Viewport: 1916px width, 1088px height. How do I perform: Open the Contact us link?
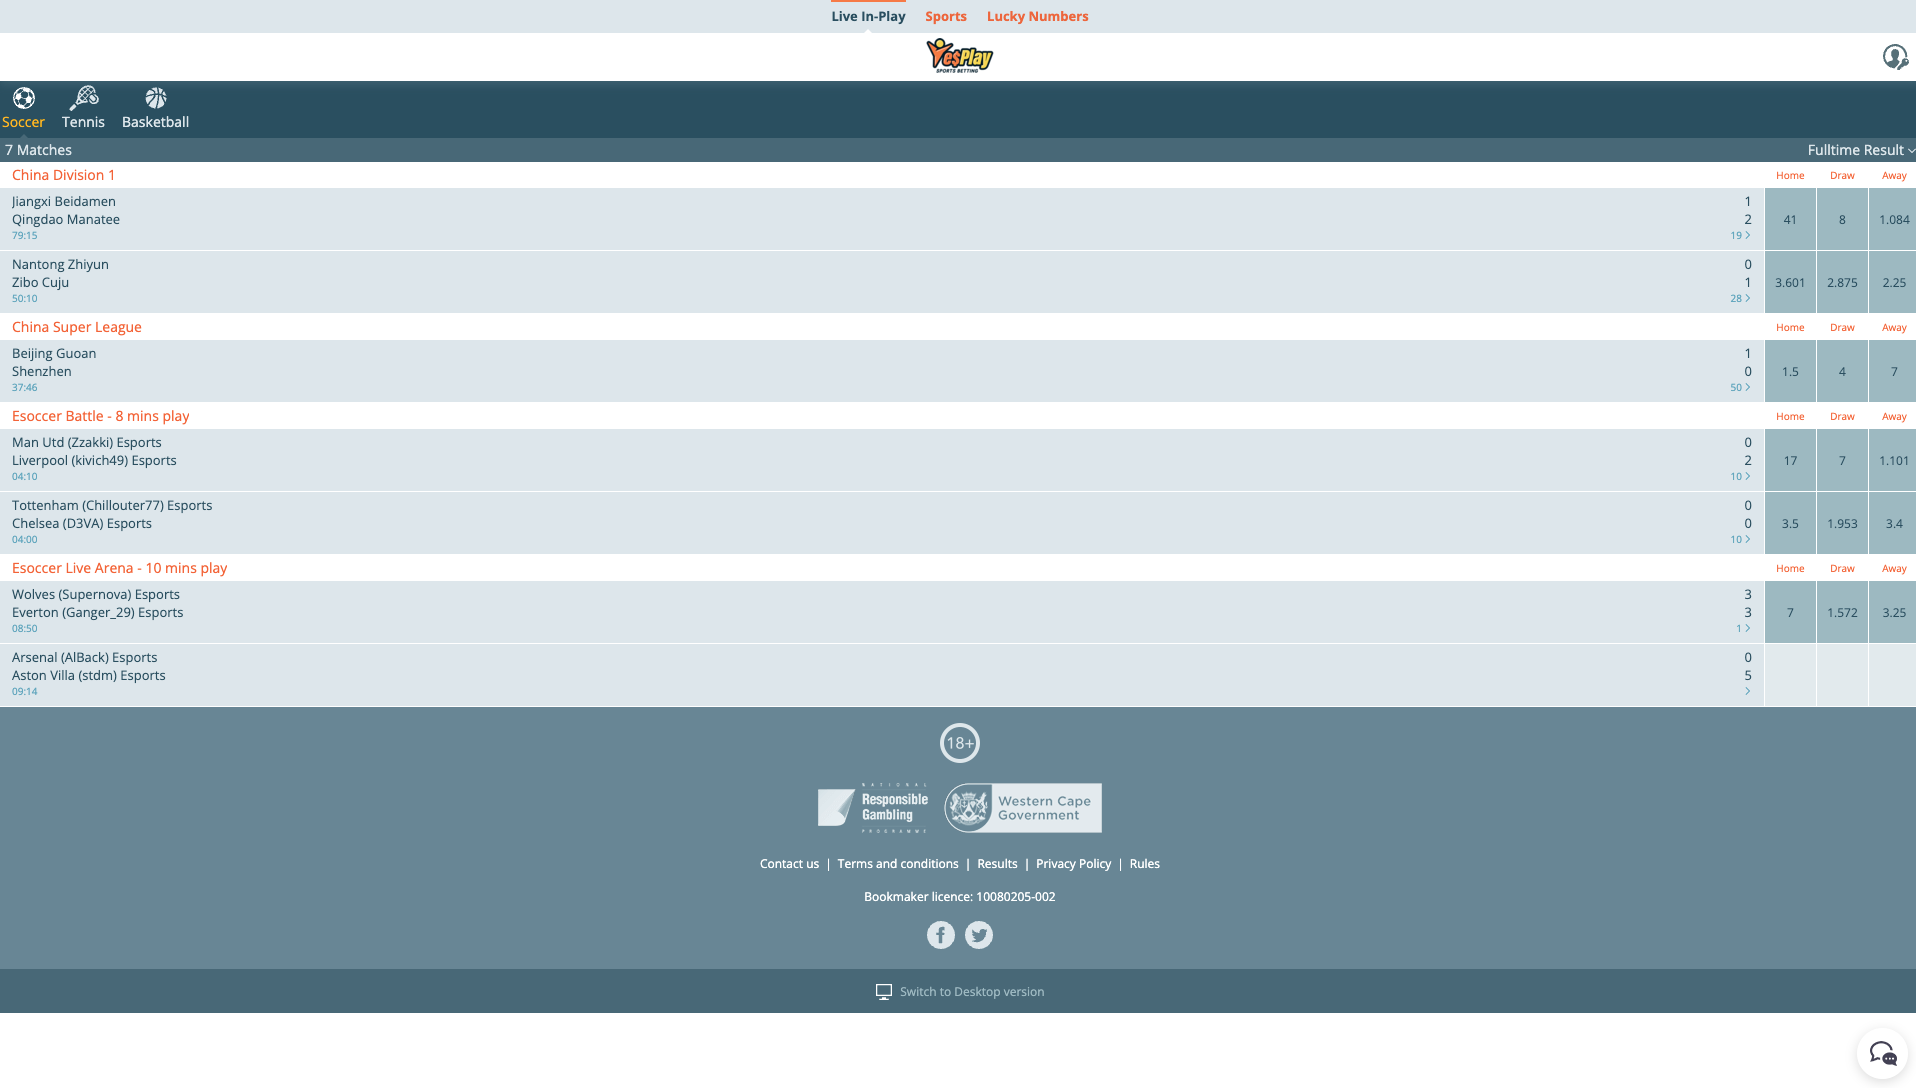[x=789, y=864]
